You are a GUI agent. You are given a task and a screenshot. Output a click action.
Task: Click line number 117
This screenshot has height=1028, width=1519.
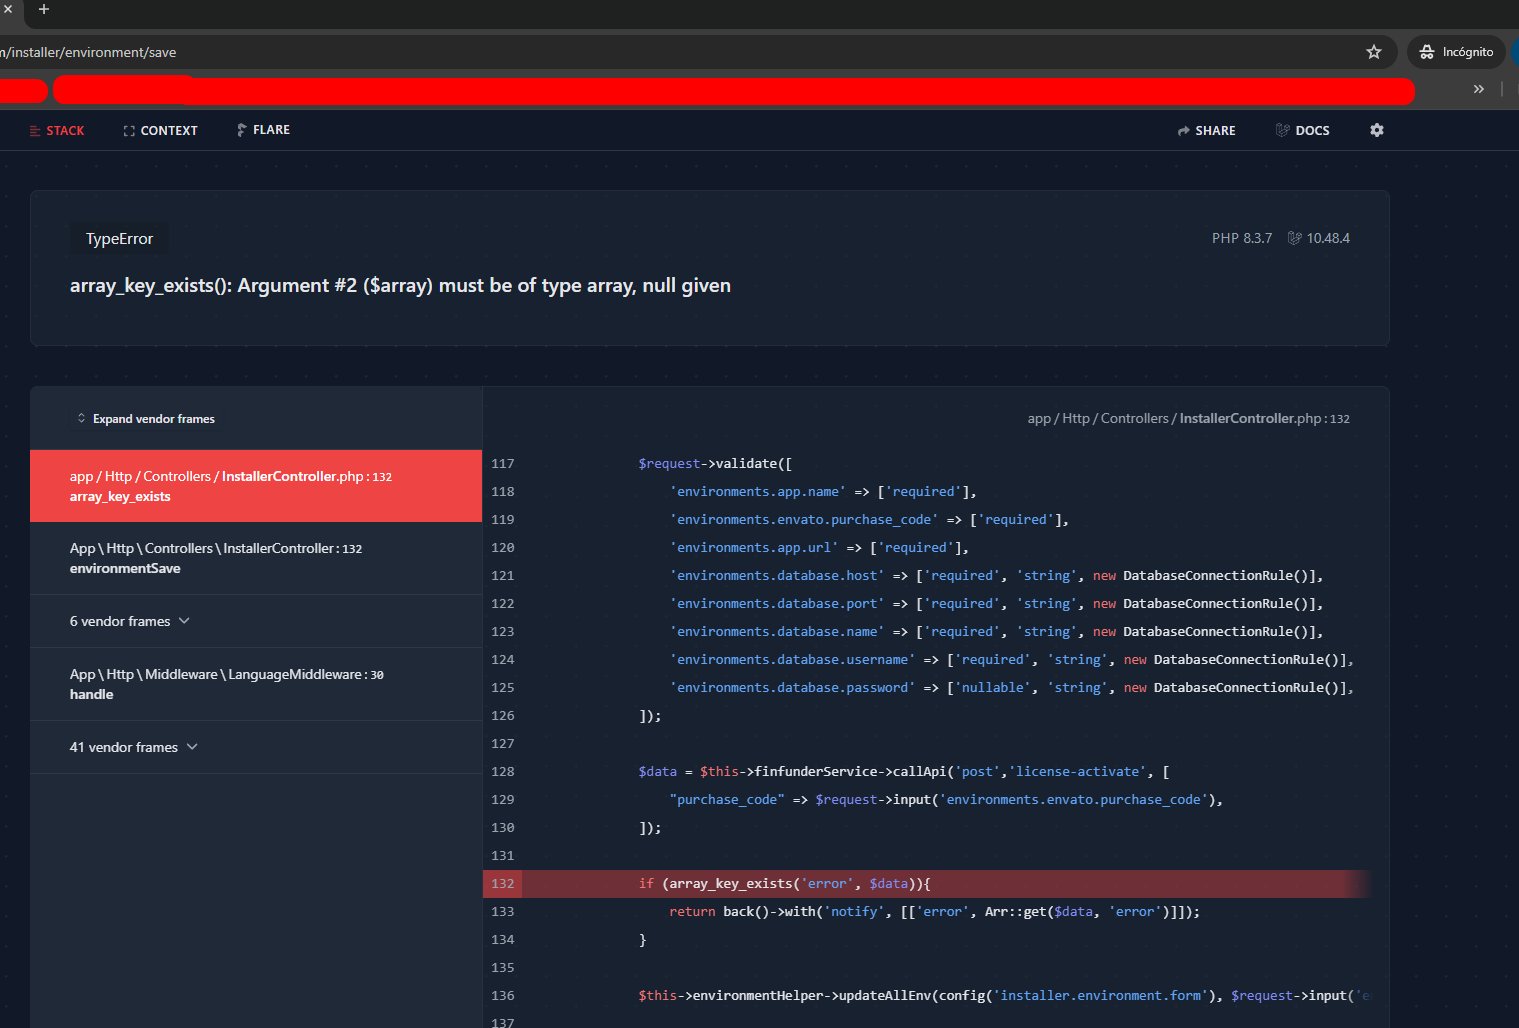coord(502,464)
